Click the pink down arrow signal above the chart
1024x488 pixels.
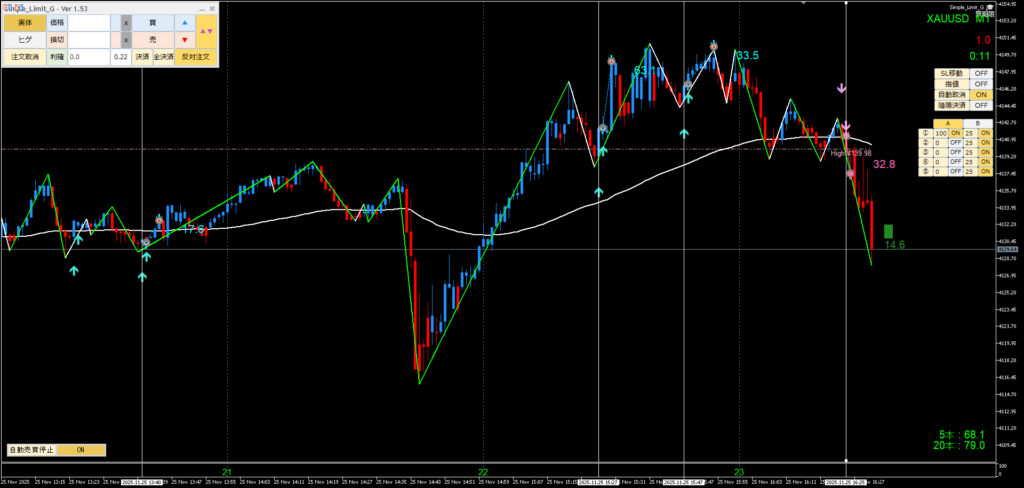(841, 89)
